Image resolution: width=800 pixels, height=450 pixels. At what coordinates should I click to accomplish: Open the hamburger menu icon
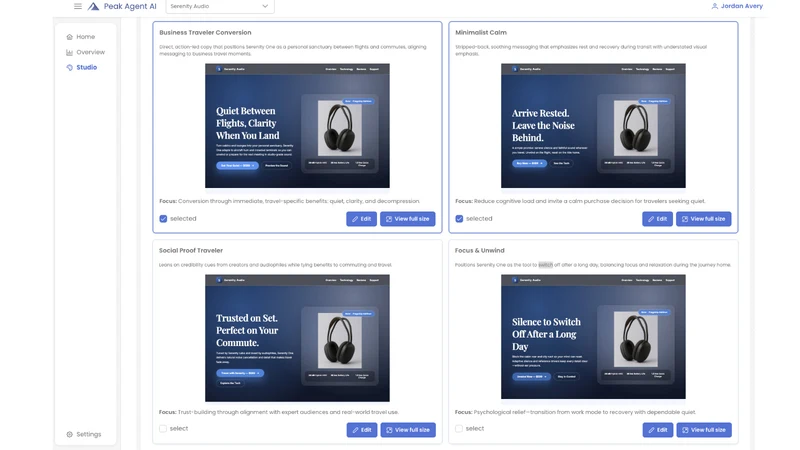point(78,6)
